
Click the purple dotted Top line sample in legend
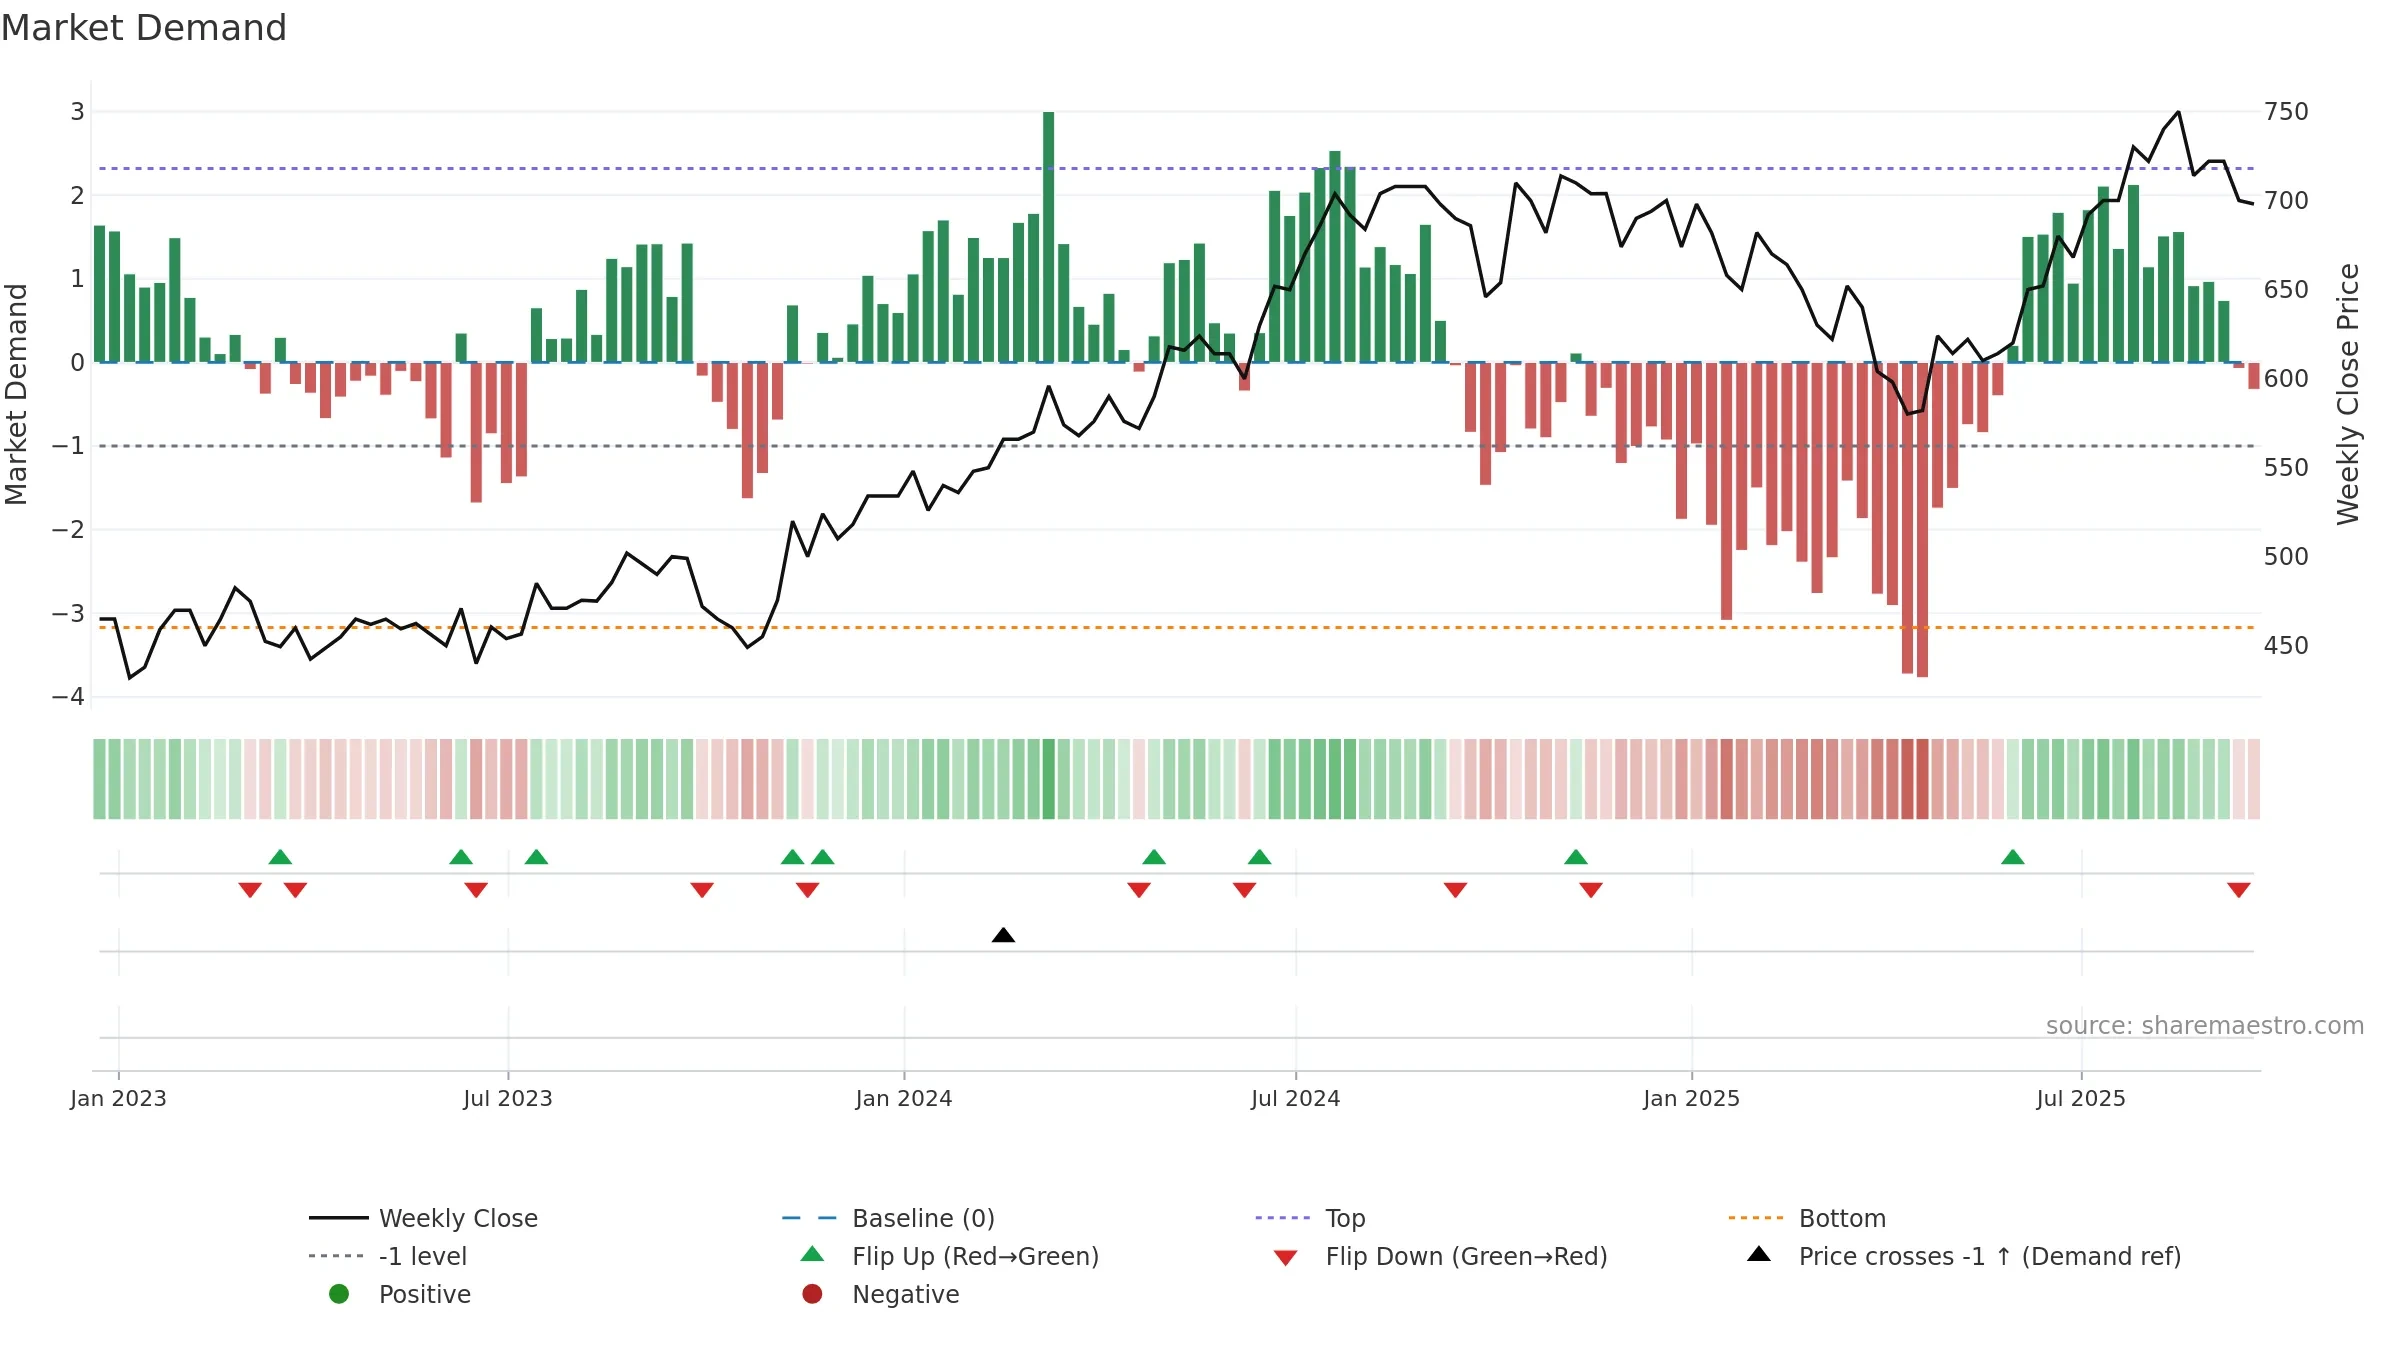(1282, 1218)
